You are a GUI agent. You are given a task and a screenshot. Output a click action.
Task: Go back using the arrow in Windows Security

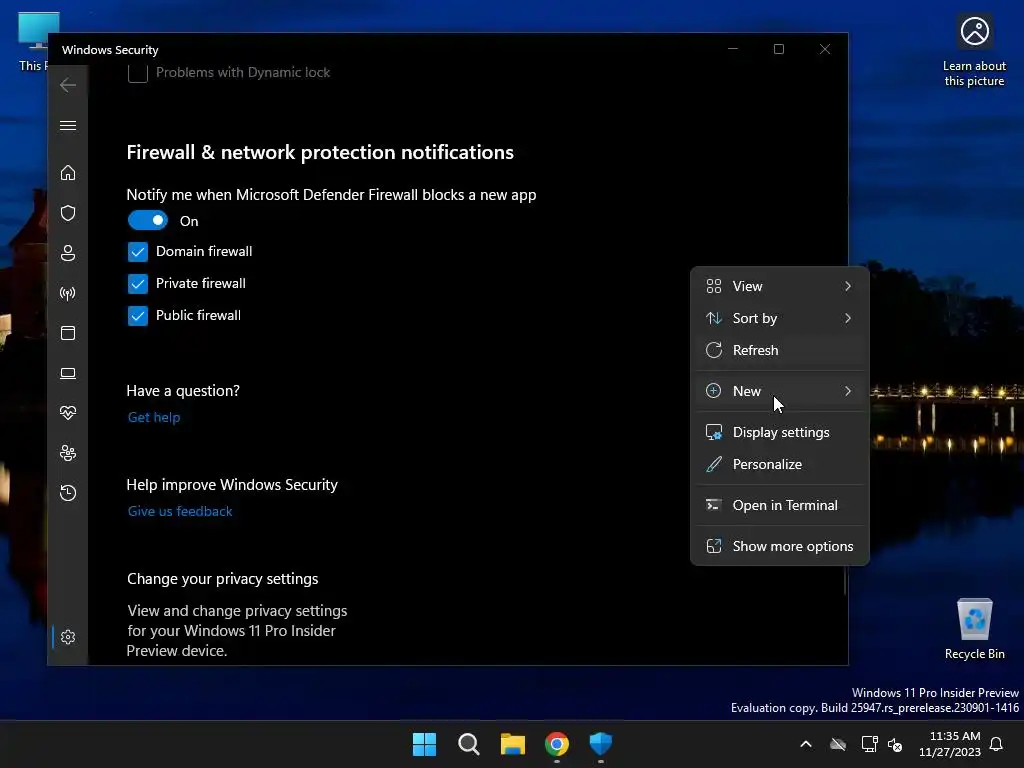(68, 85)
